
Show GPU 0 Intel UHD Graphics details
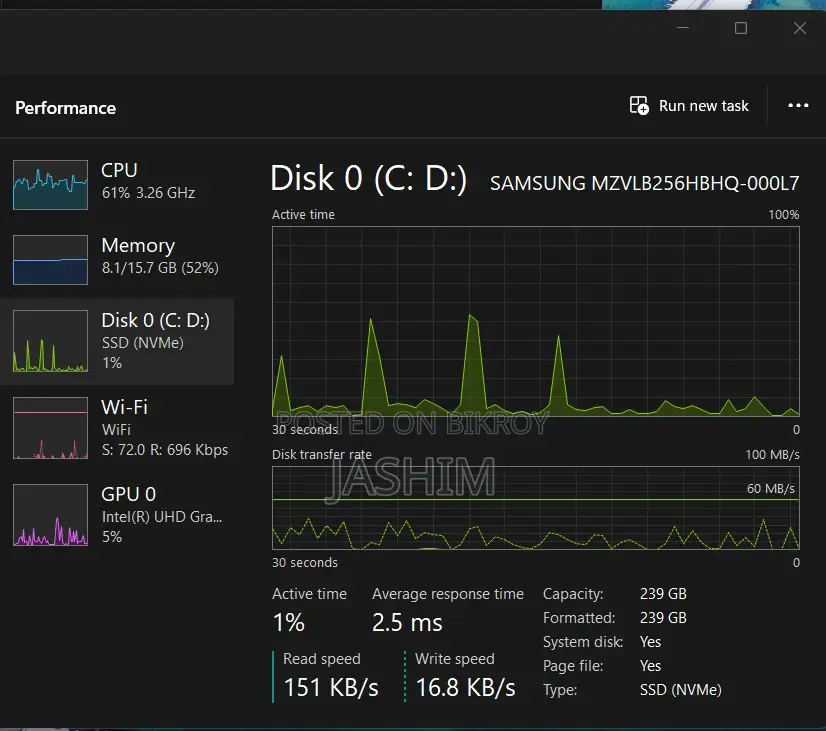117,515
